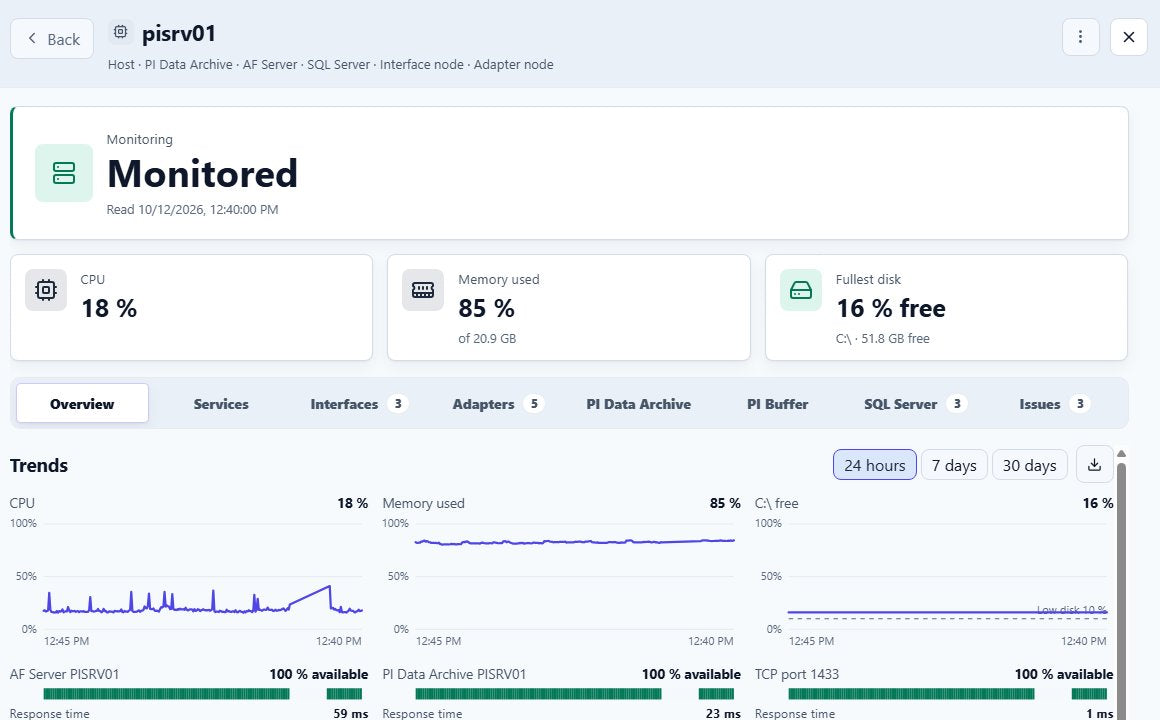This screenshot has width=1160, height=720.
Task: Switch to the Overview tab
Action: point(82,403)
